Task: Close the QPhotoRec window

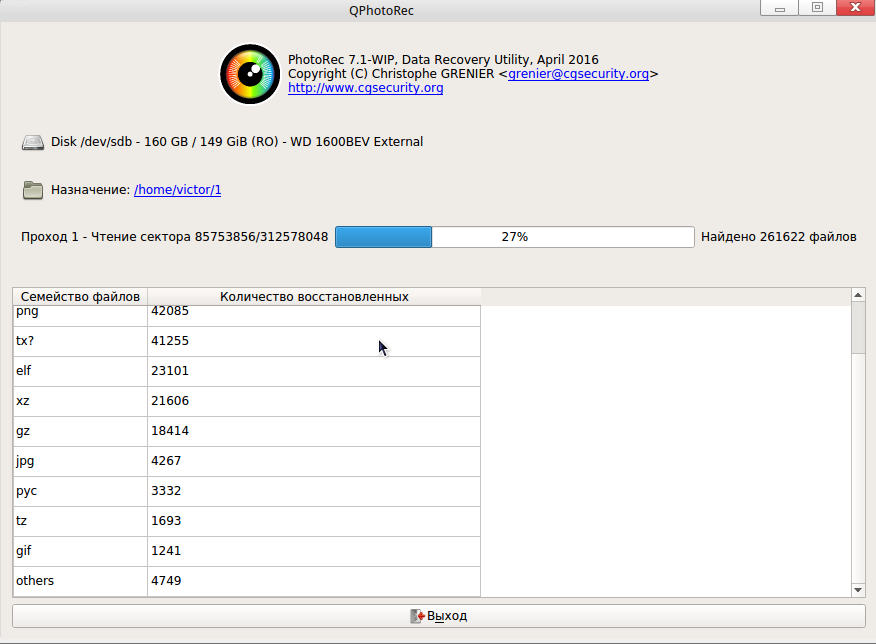Action: point(855,8)
